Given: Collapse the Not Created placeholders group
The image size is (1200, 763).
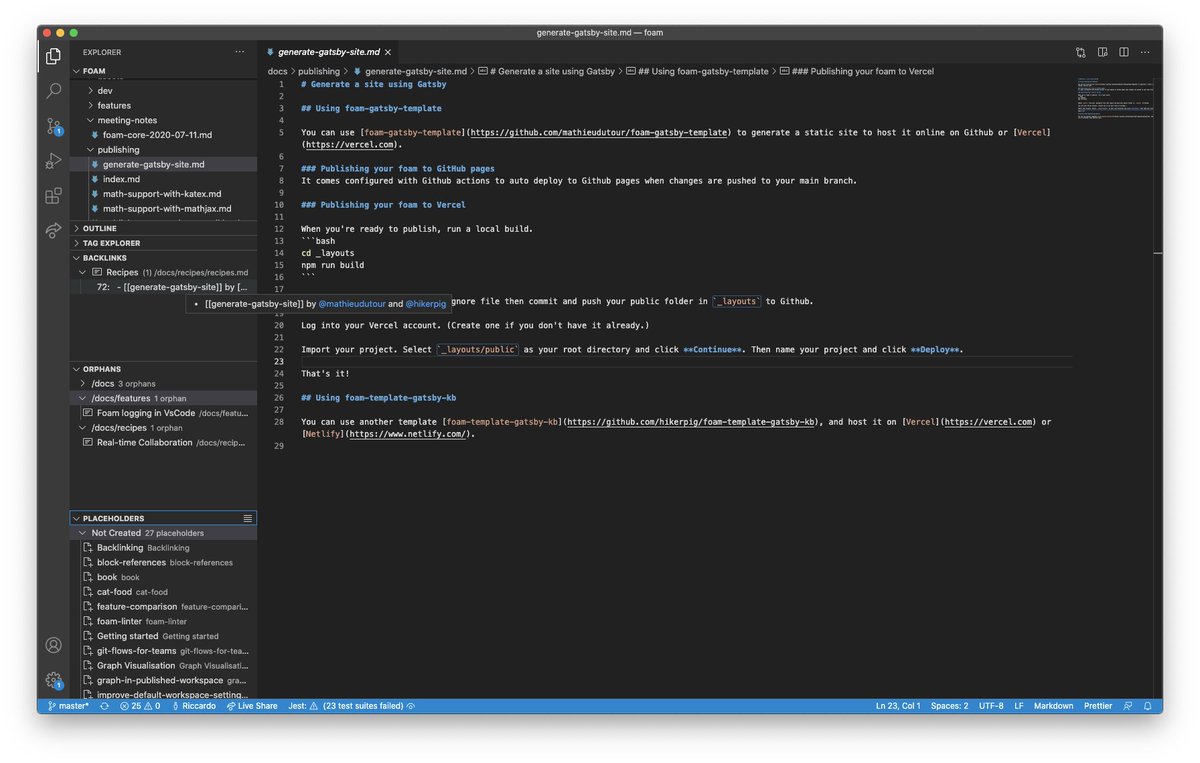Looking at the screenshot, I should pos(163,533).
